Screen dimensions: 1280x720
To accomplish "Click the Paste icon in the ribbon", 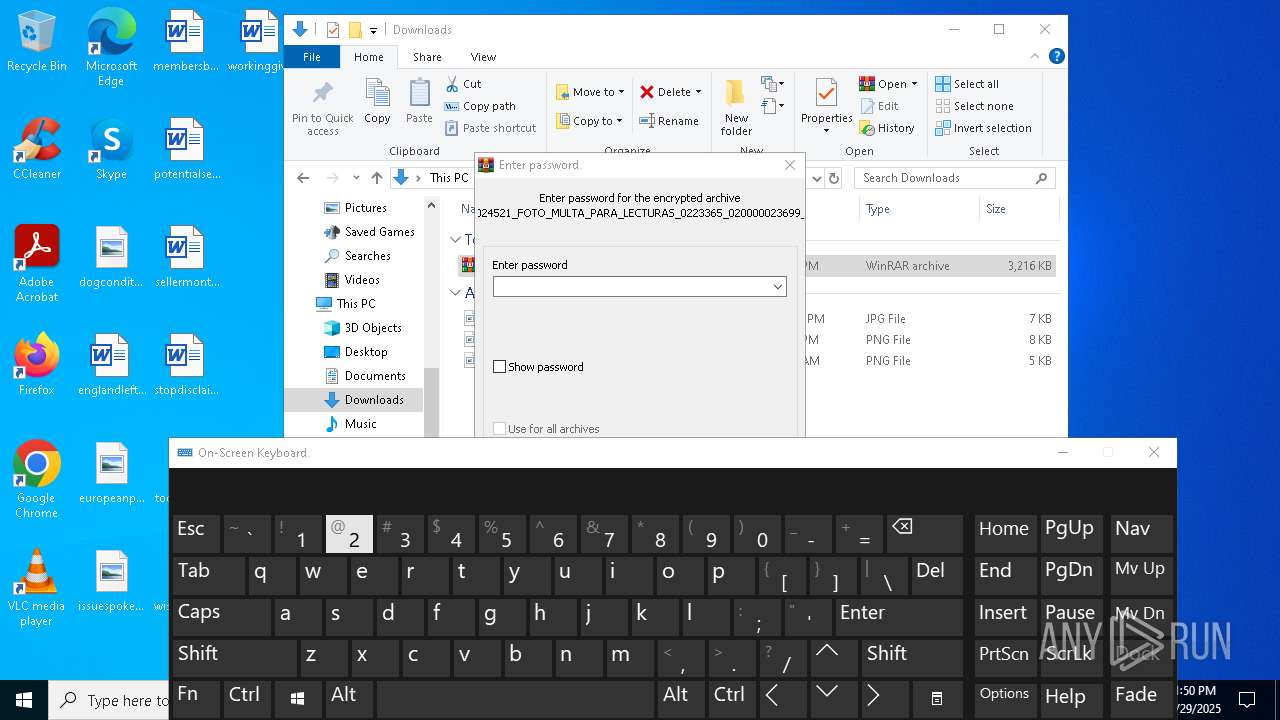I will click(x=419, y=101).
